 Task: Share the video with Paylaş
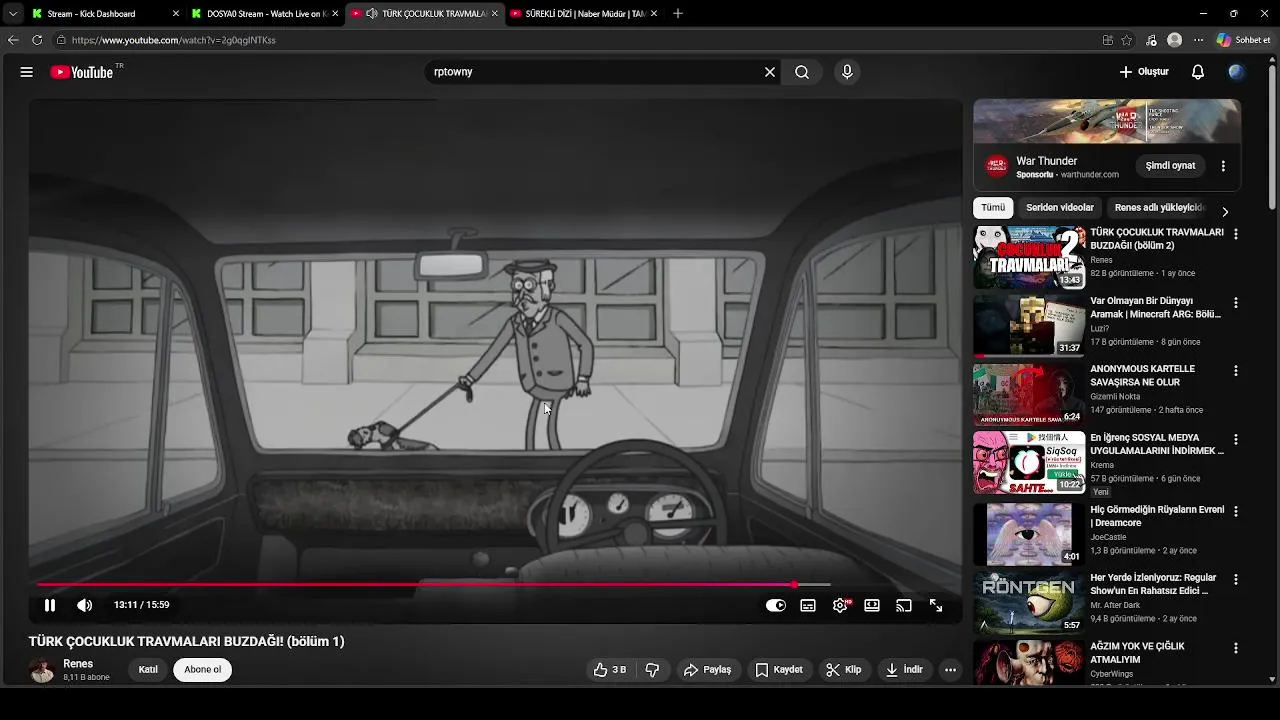click(x=707, y=670)
